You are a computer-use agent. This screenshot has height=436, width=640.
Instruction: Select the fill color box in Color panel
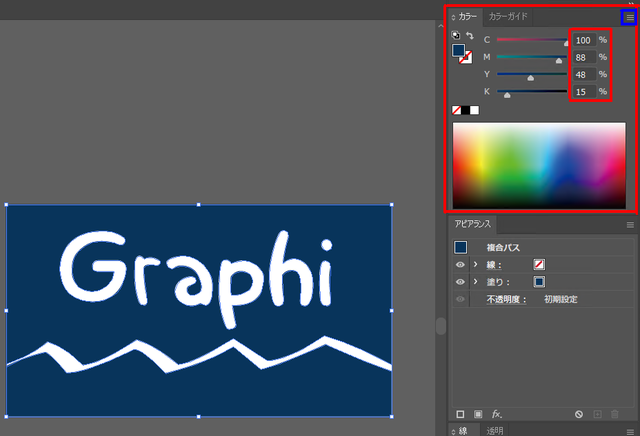coord(458,50)
